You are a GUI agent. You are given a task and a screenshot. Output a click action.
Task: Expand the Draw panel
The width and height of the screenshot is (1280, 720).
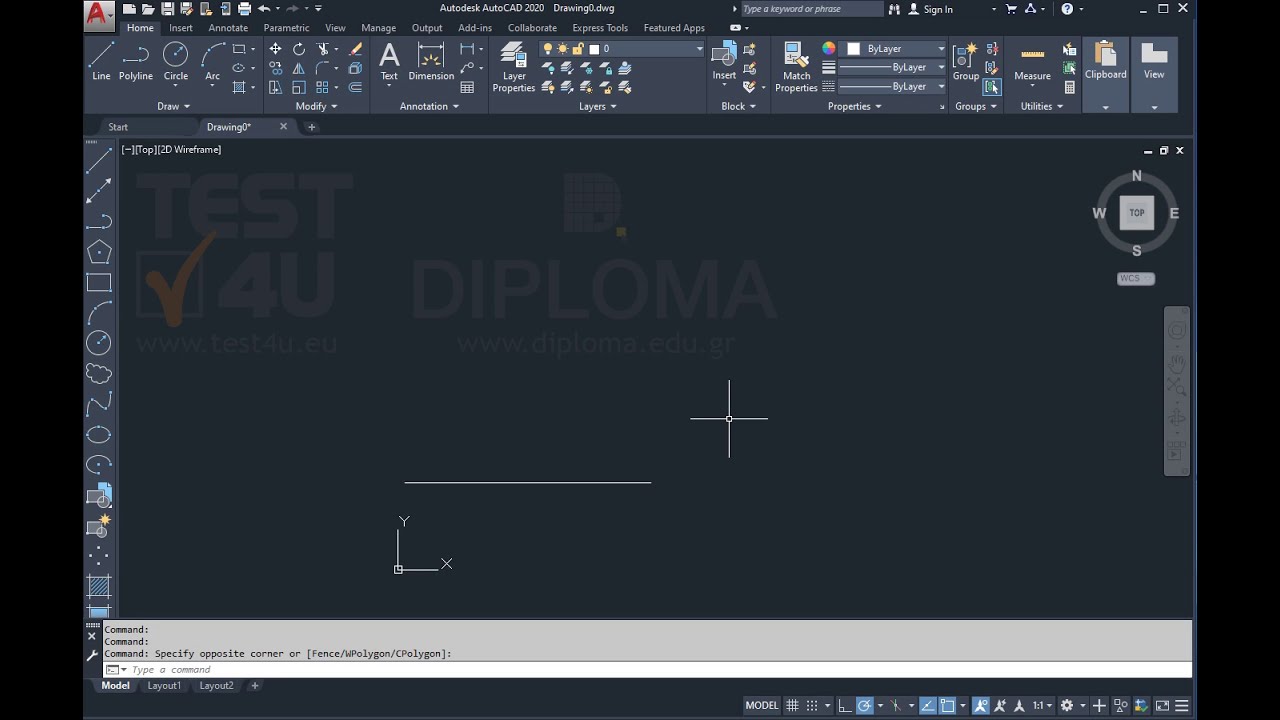point(173,106)
